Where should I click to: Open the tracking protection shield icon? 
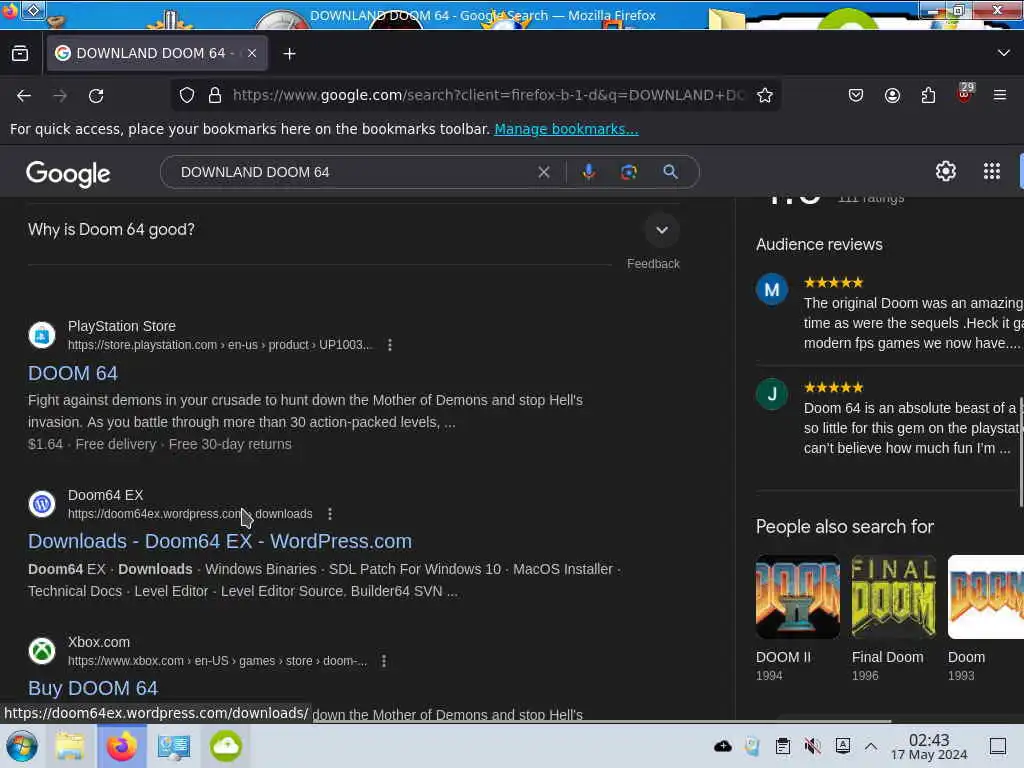point(187,95)
